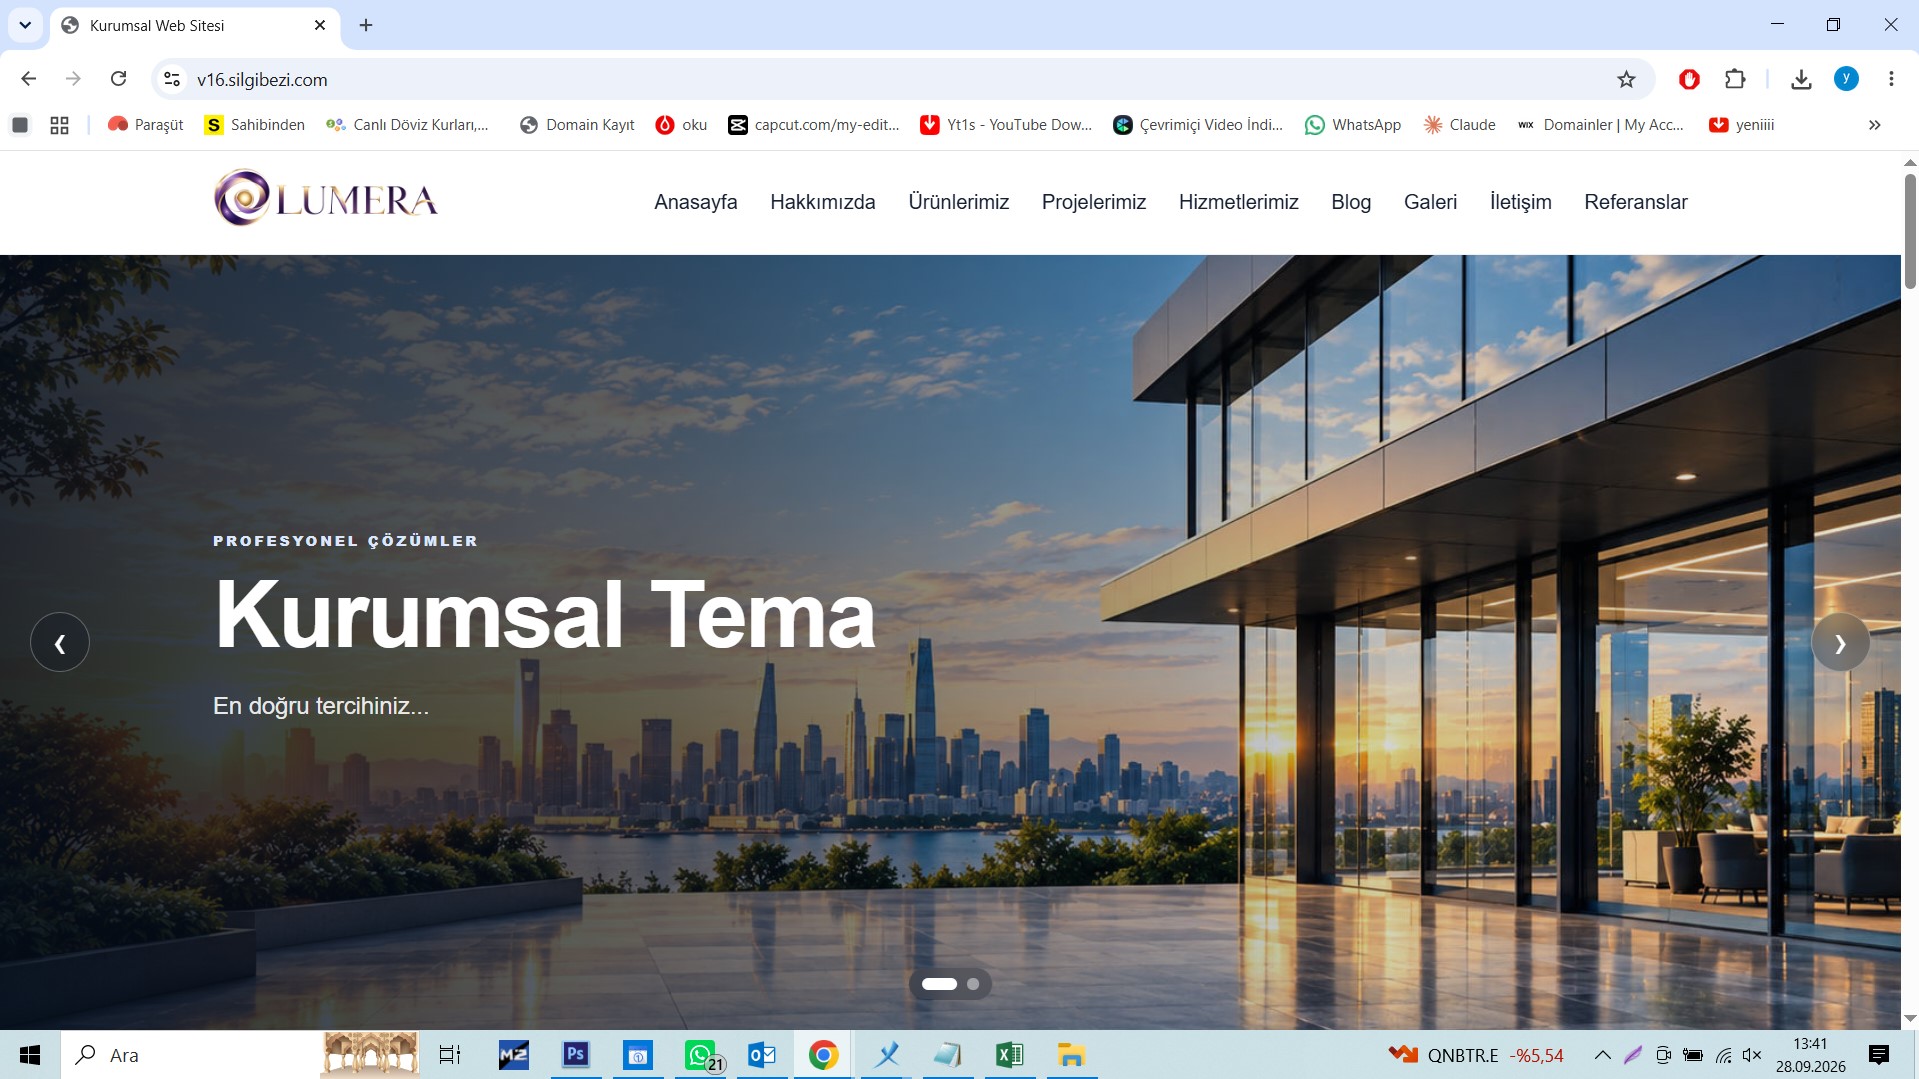1919x1079 pixels.
Task: Open the Domain Kayıt bookmark
Action: click(577, 125)
